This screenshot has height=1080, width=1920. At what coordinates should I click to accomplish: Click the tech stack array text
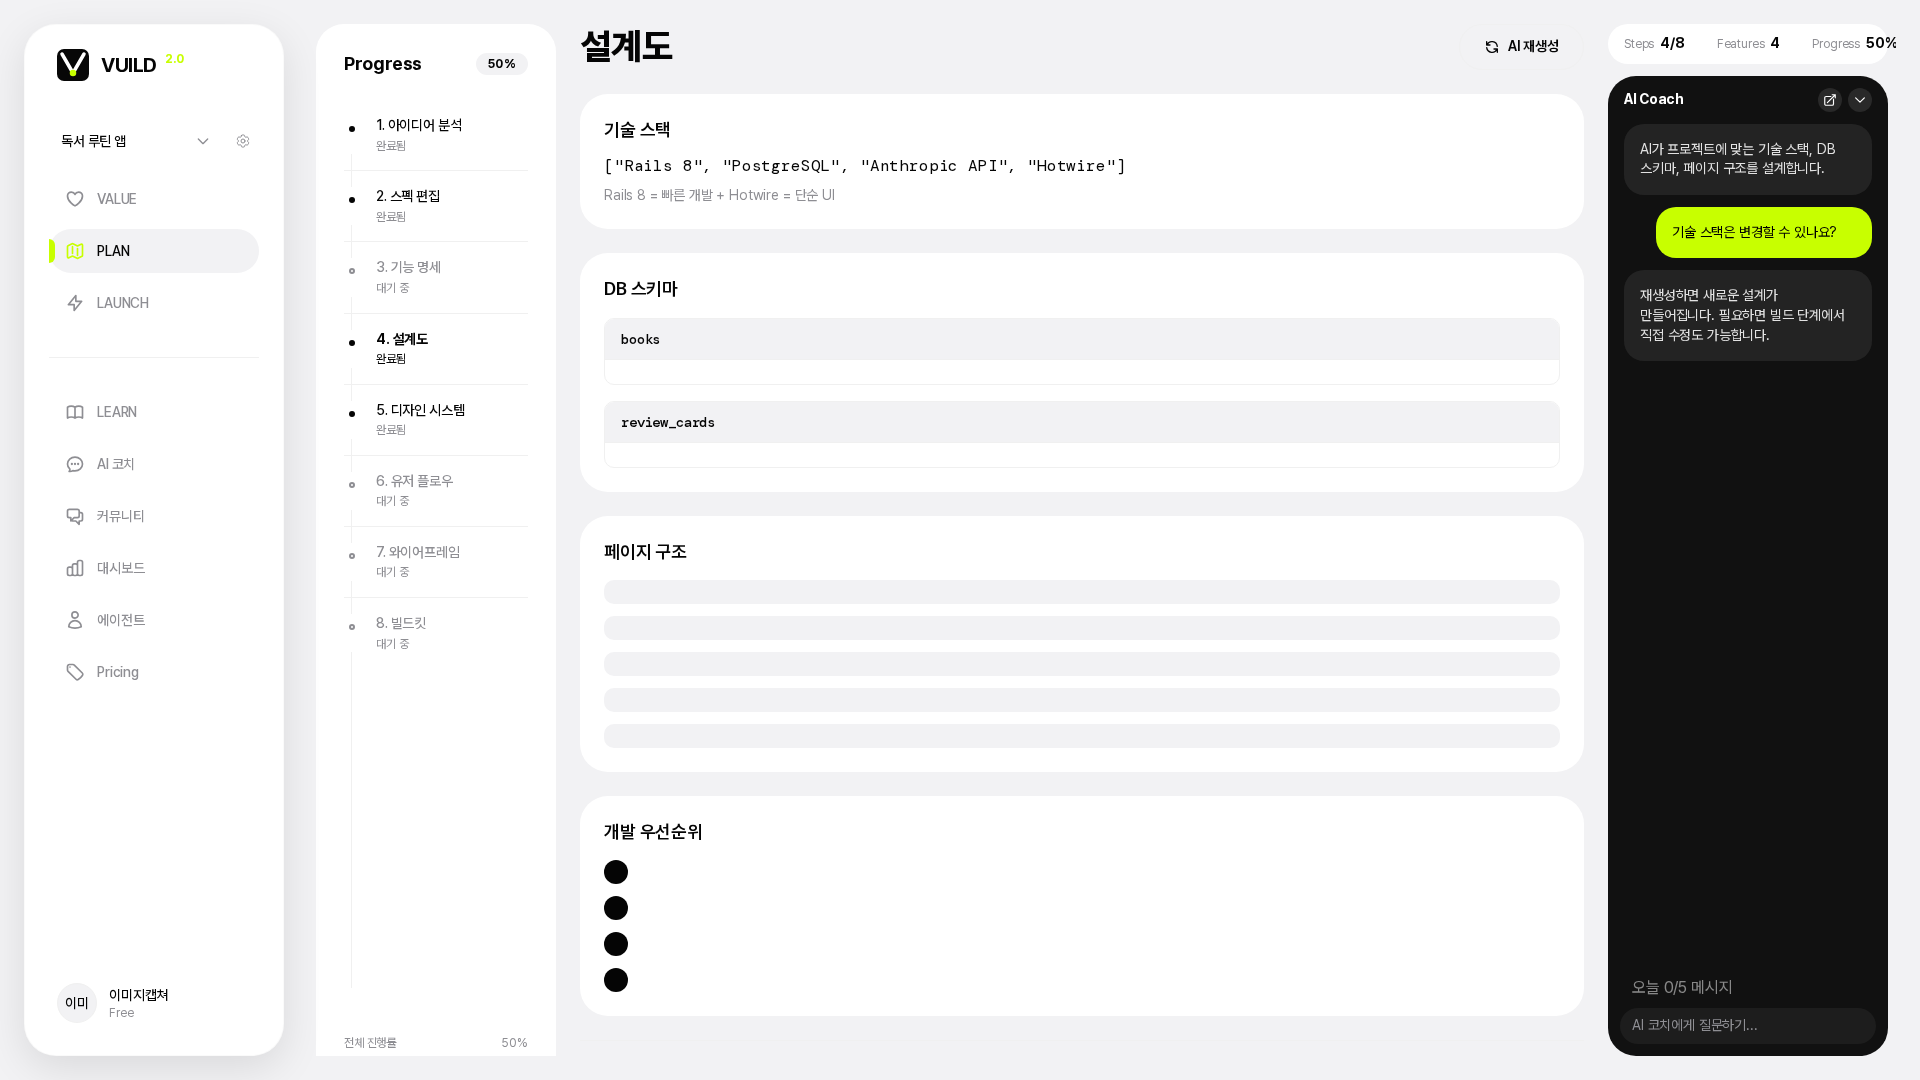(865, 166)
